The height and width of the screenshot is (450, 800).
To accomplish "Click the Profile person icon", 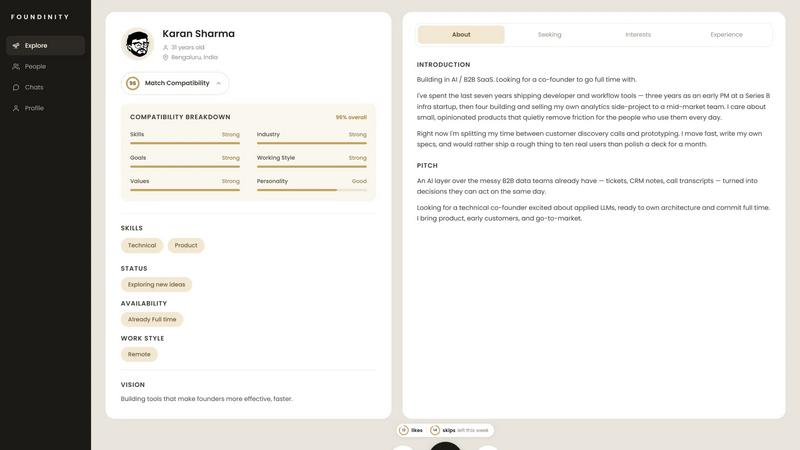I will pos(16,108).
